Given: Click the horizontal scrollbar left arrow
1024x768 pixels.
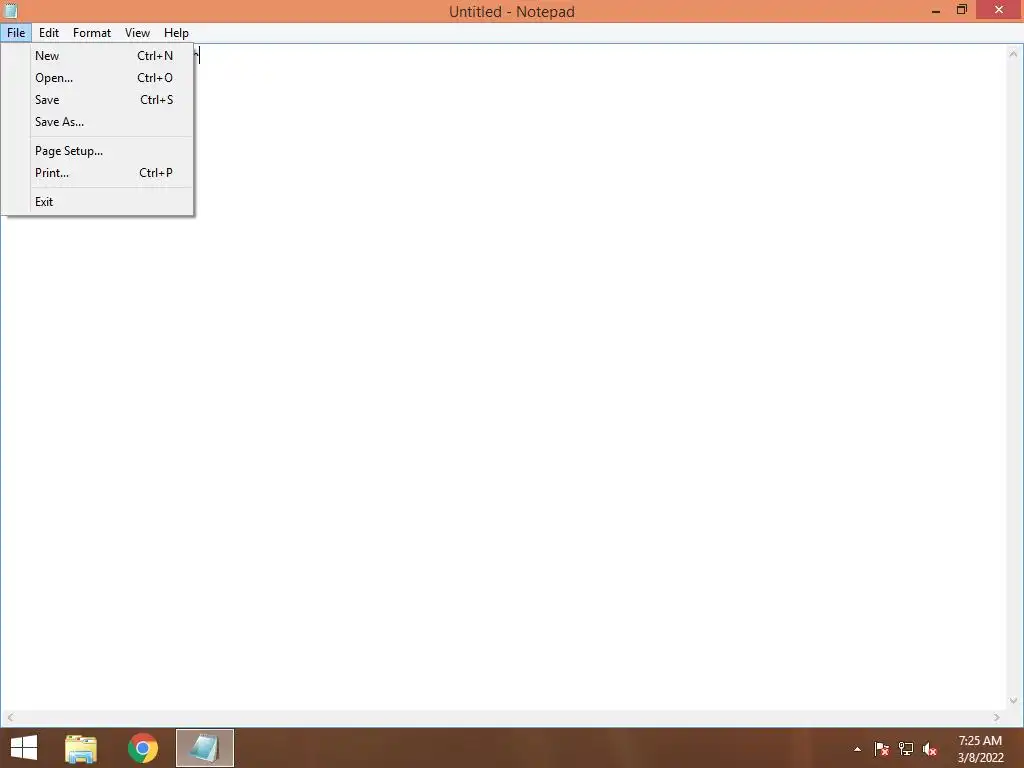Looking at the screenshot, I should point(10,717).
